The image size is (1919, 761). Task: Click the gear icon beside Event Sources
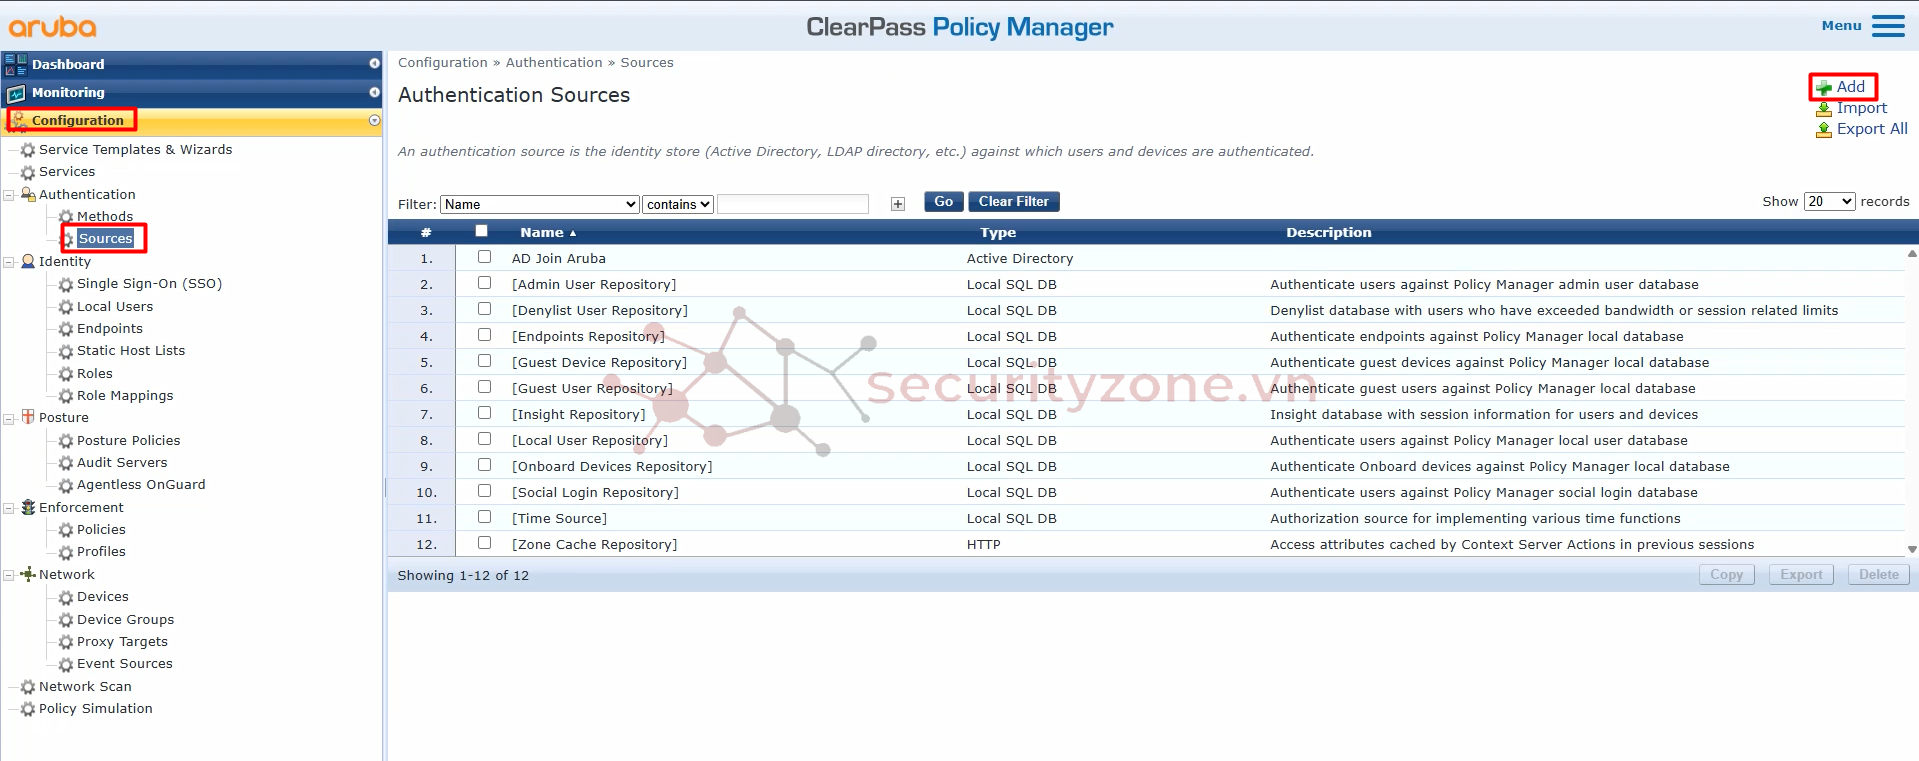coord(66,665)
